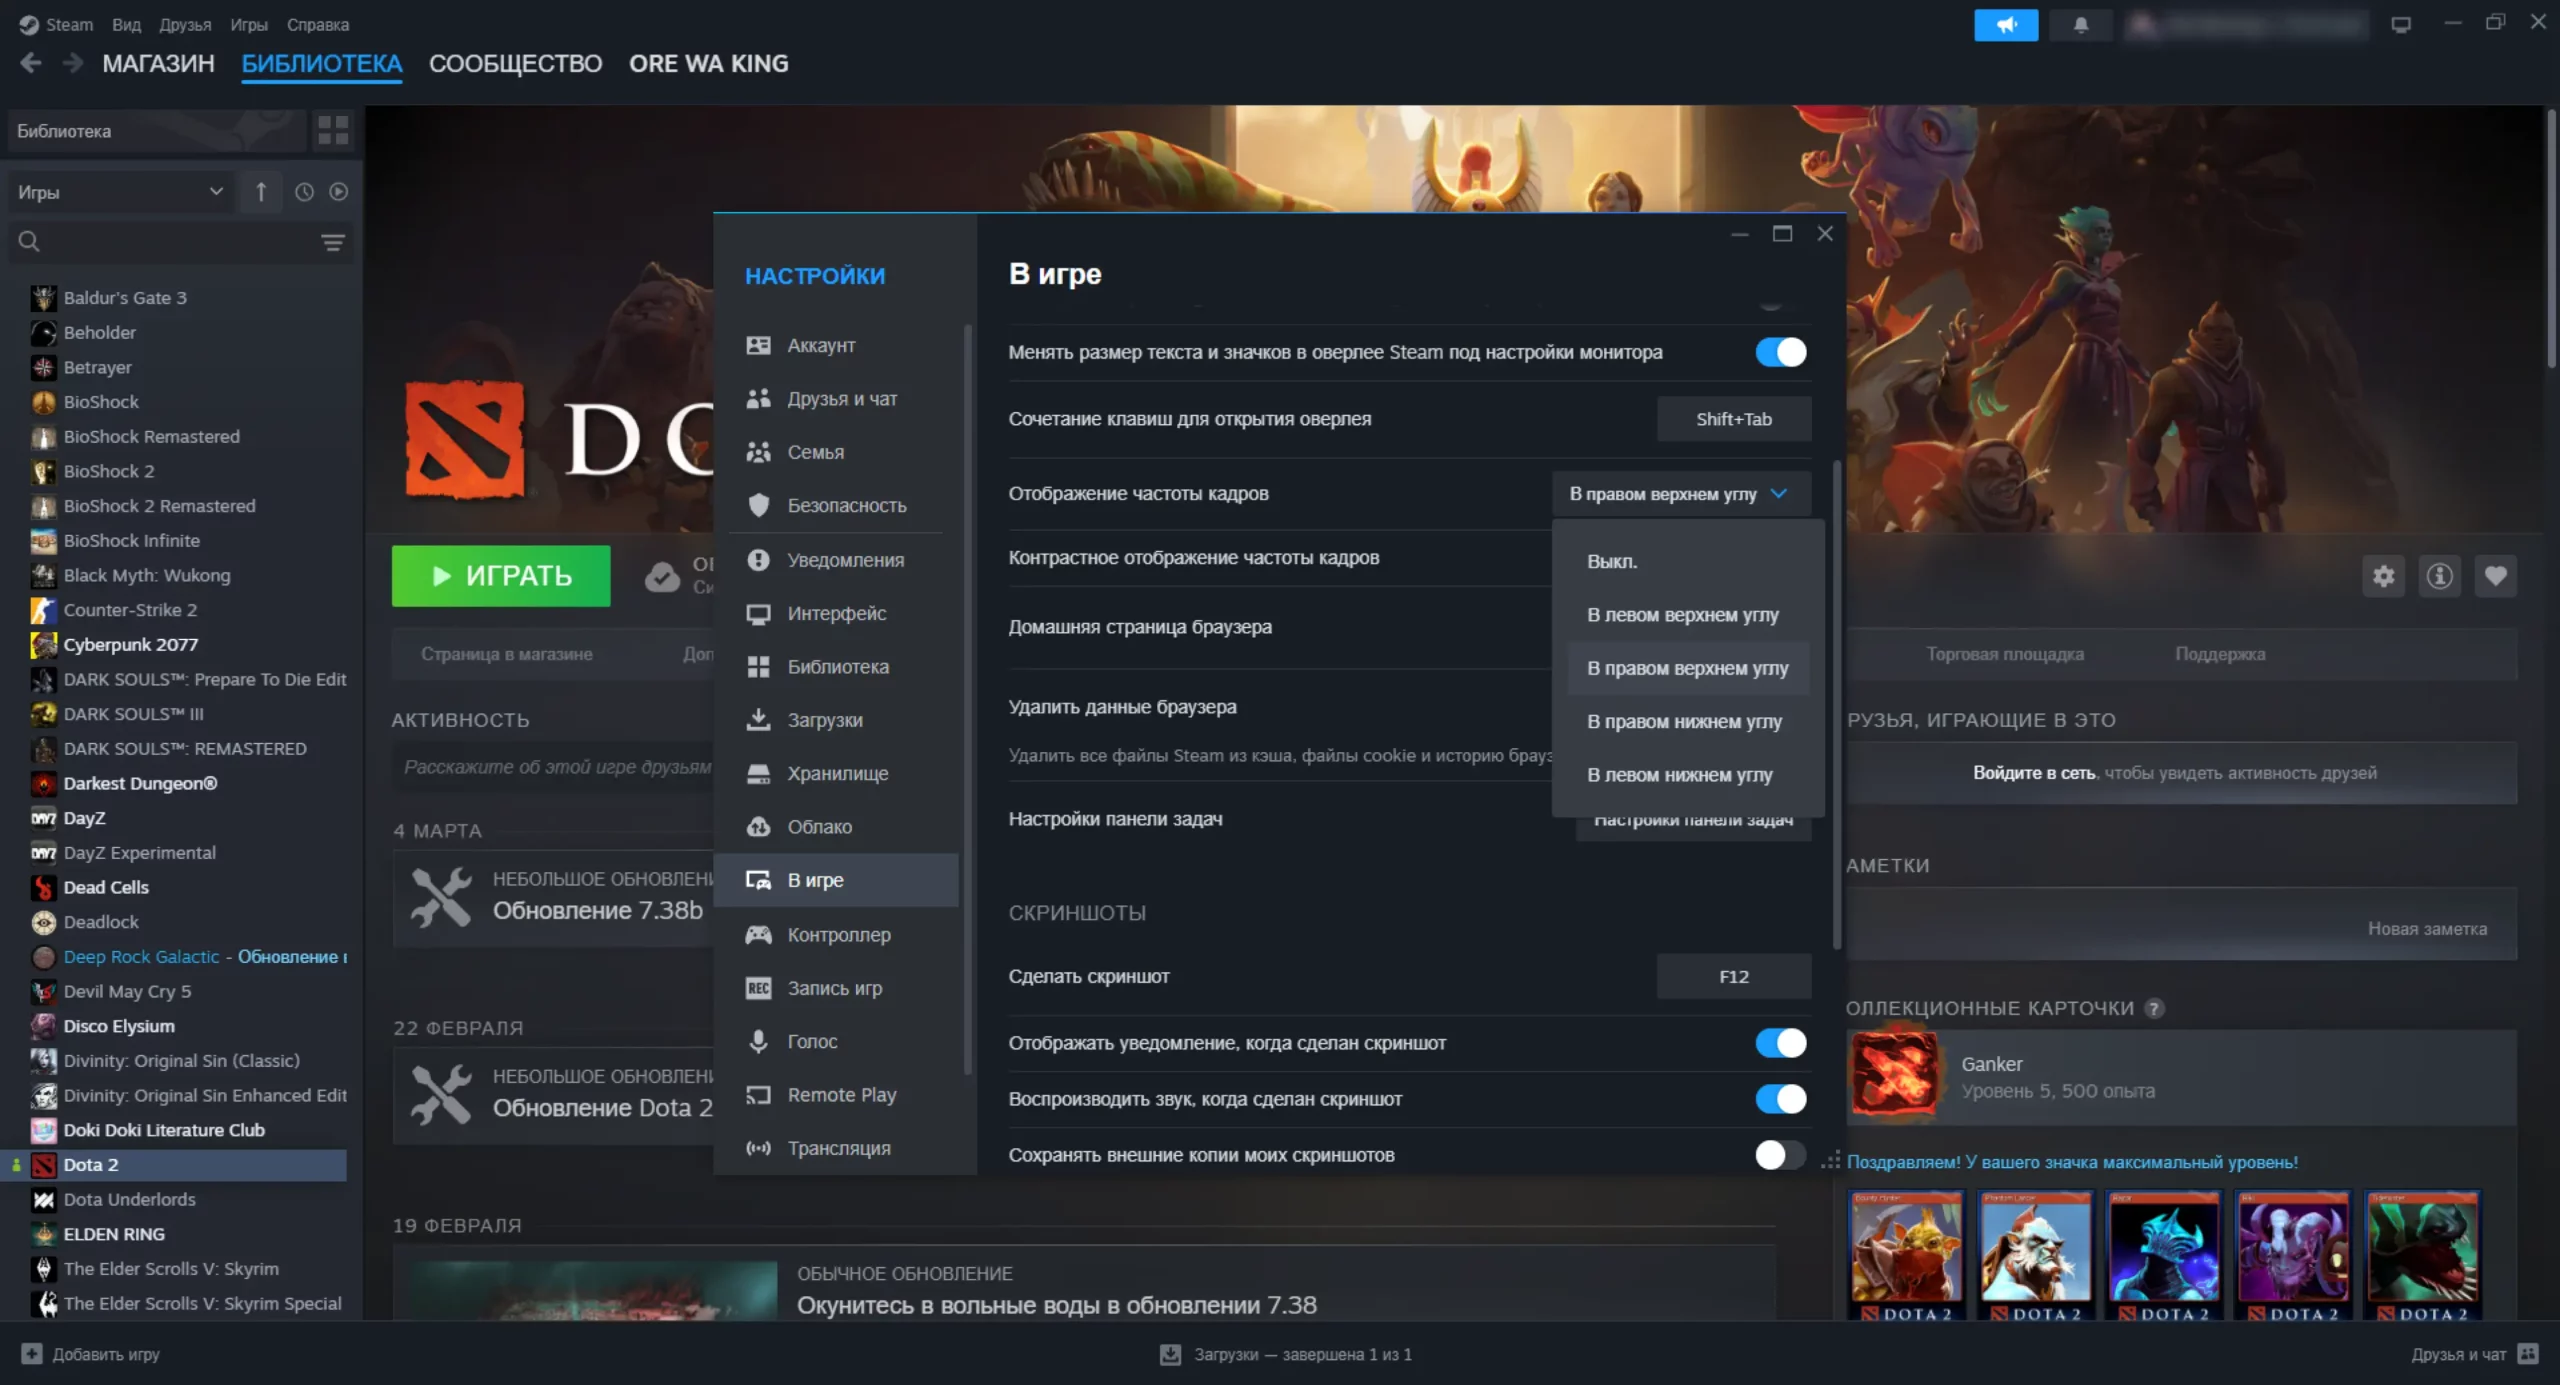
Task: Open the Controller settings section
Action: (x=838, y=934)
